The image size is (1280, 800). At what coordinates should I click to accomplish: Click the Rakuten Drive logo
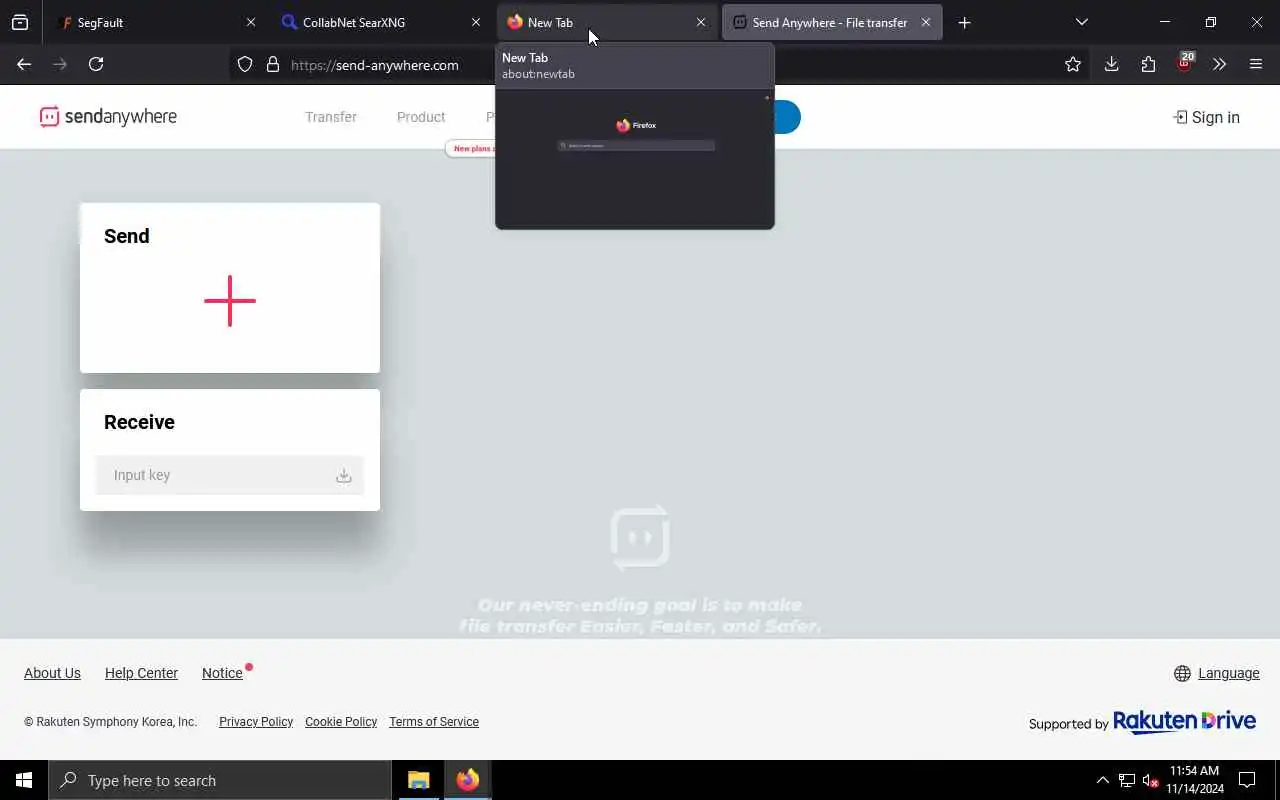(x=1184, y=721)
